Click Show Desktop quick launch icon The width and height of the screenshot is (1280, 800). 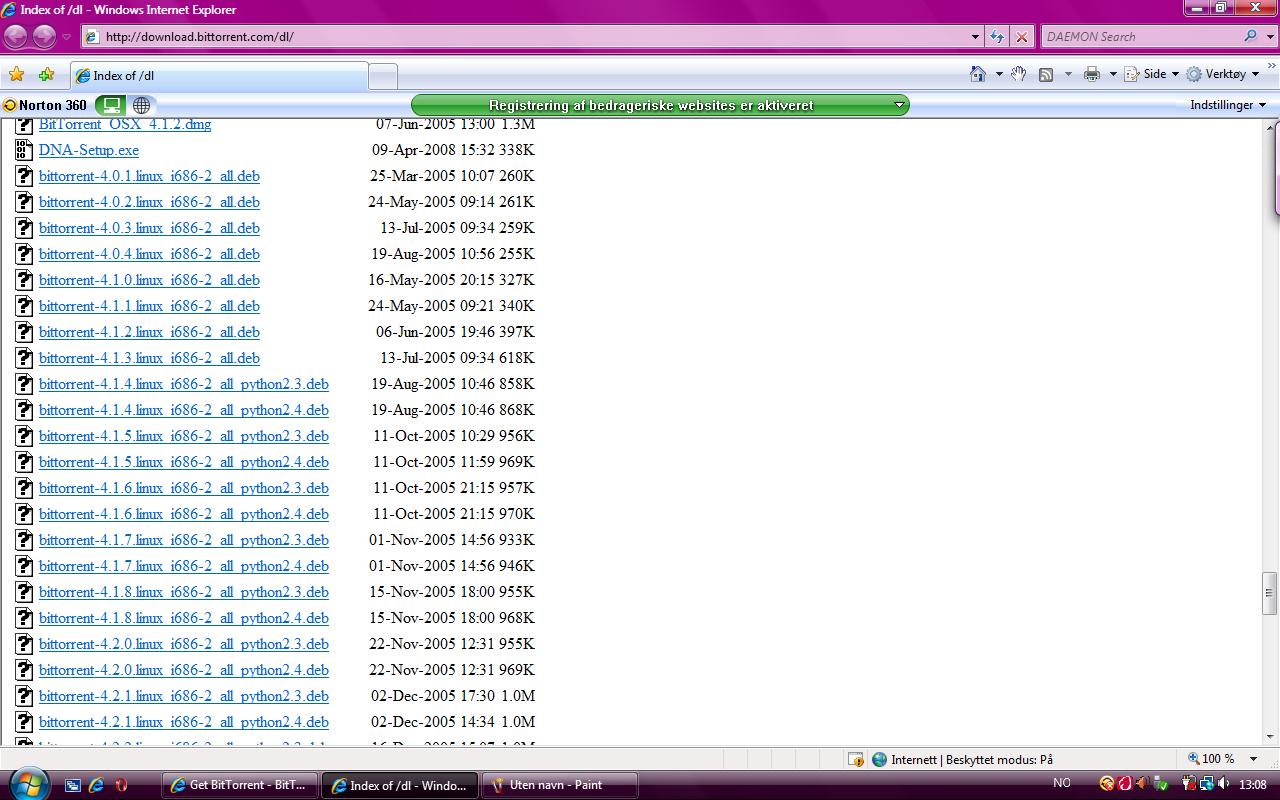point(73,785)
